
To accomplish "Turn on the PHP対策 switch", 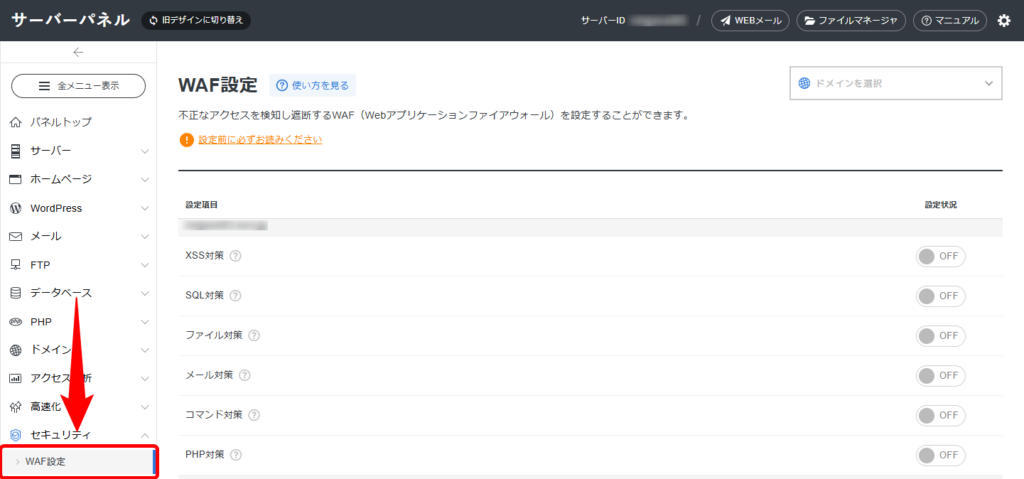I will 940,455.
